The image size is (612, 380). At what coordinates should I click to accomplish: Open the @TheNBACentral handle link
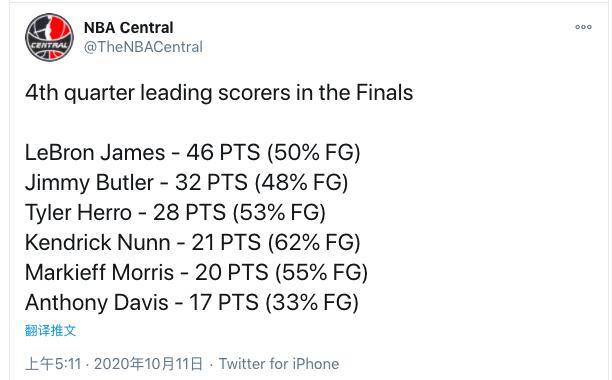[x=143, y=47]
